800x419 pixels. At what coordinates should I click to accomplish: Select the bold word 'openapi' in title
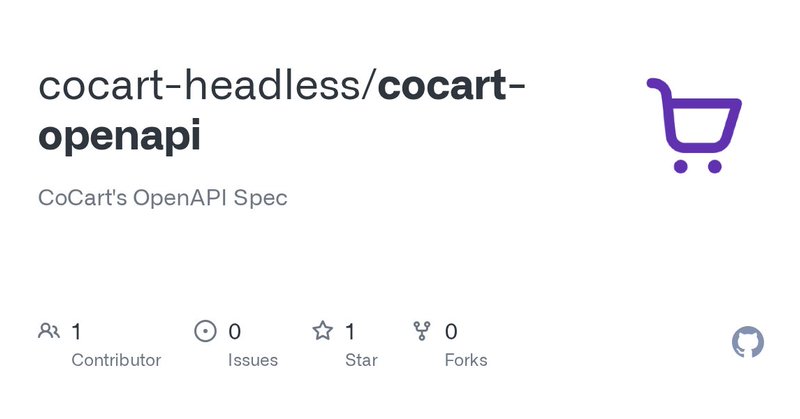click(x=119, y=137)
